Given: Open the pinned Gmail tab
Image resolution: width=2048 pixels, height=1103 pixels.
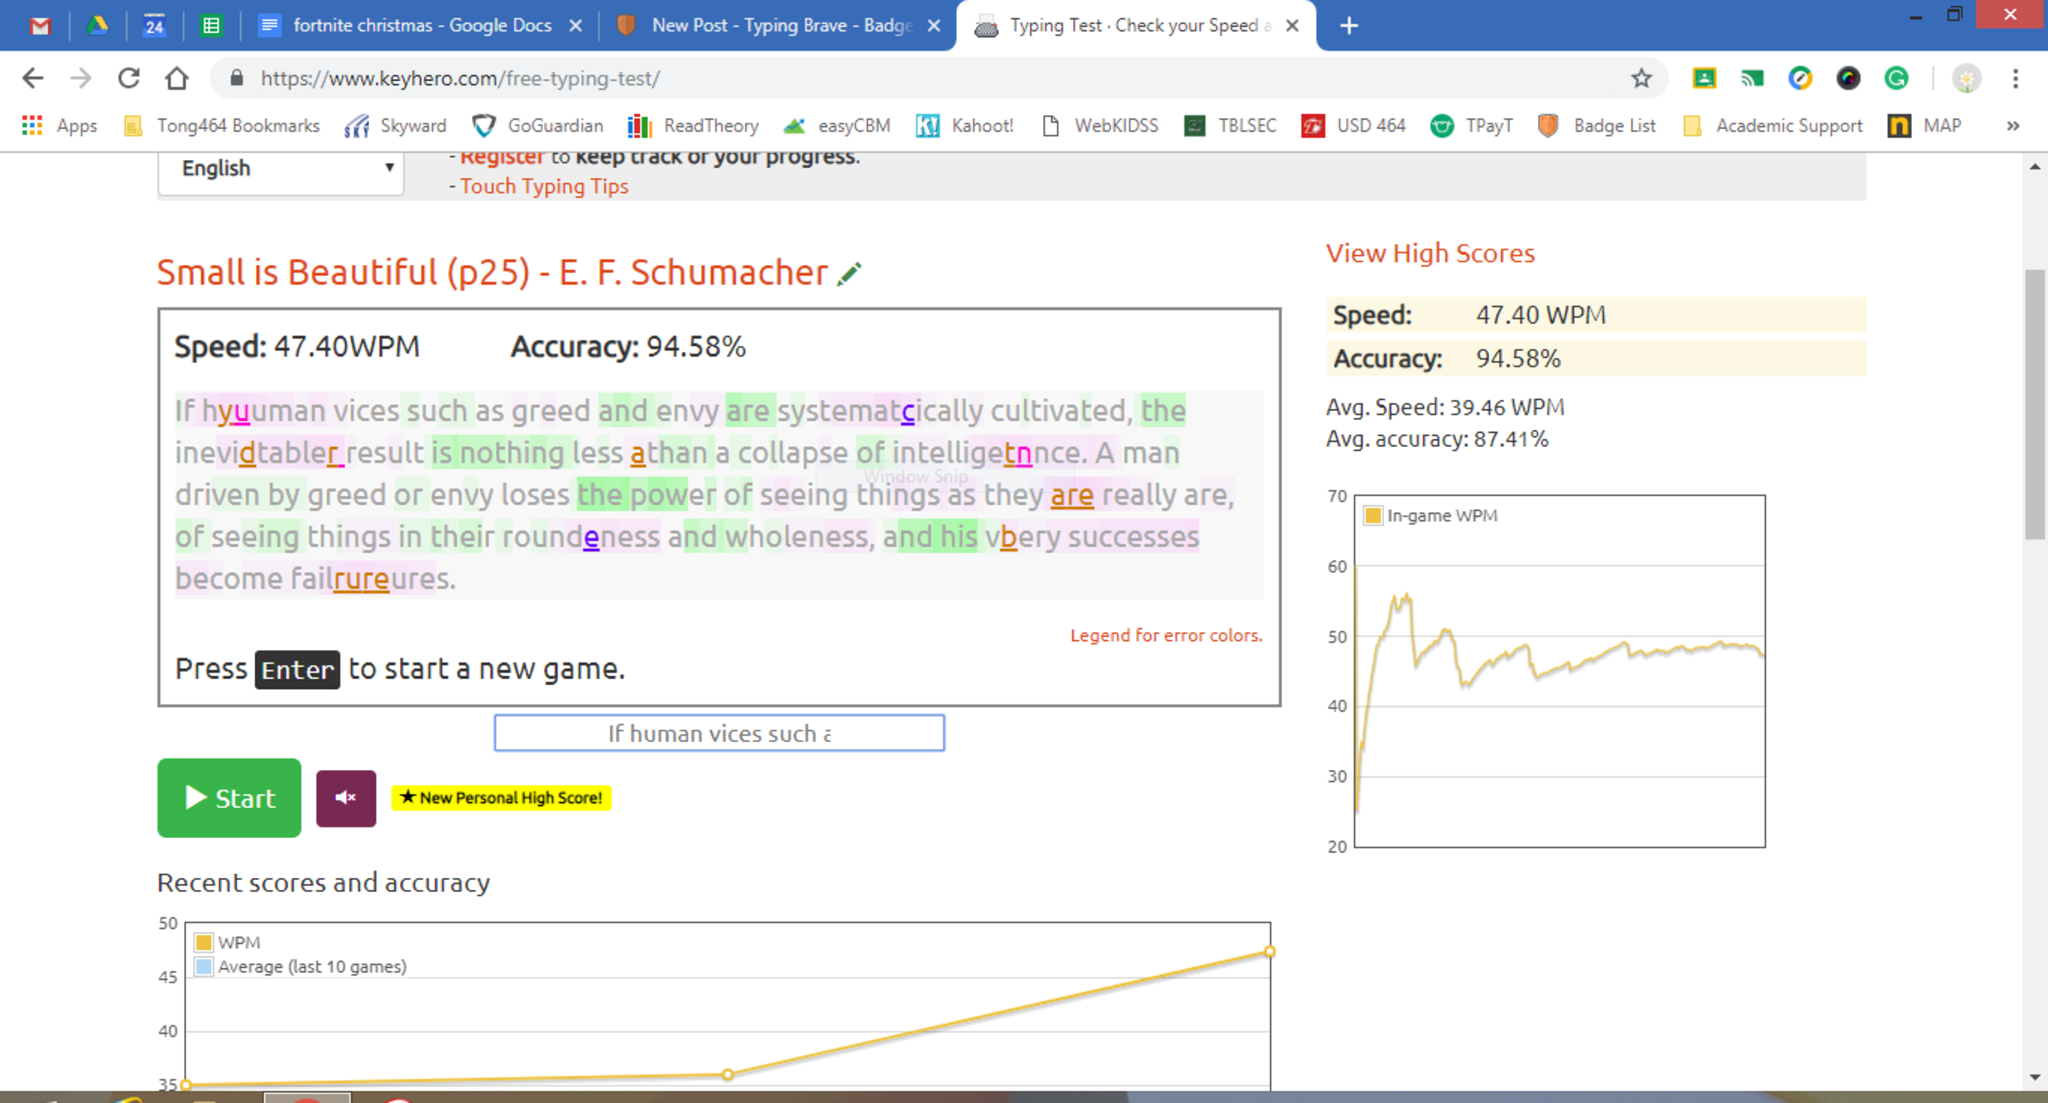Looking at the screenshot, I should coord(40,25).
